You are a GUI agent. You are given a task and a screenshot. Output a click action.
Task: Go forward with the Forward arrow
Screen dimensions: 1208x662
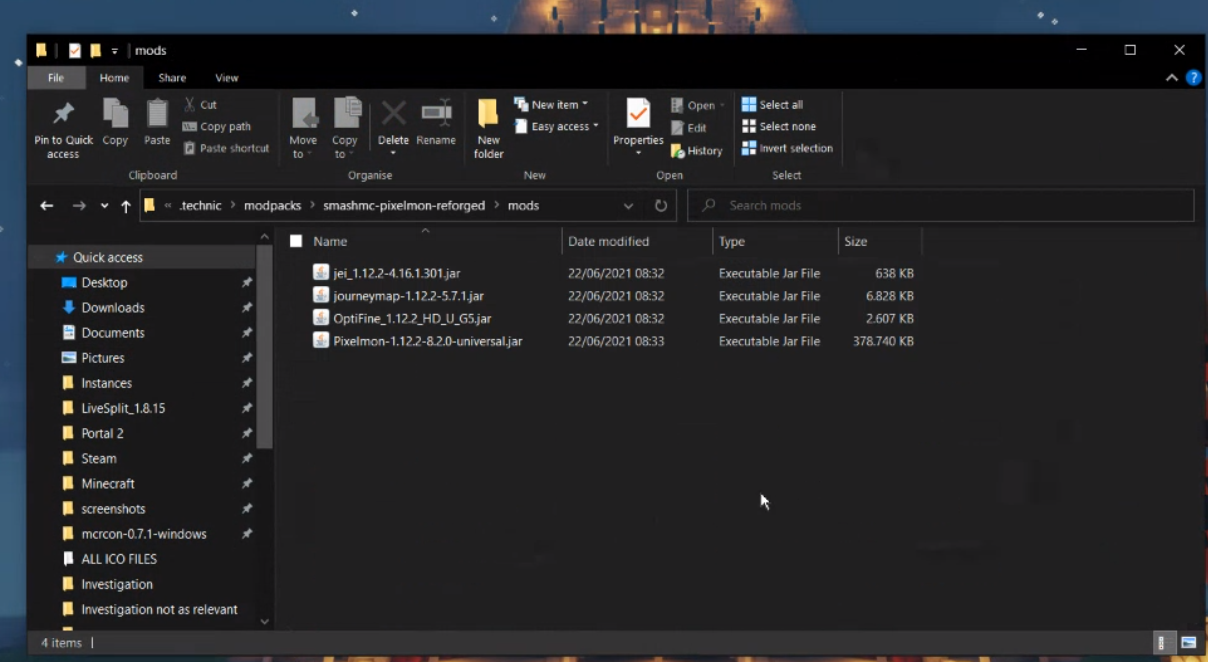(79, 205)
